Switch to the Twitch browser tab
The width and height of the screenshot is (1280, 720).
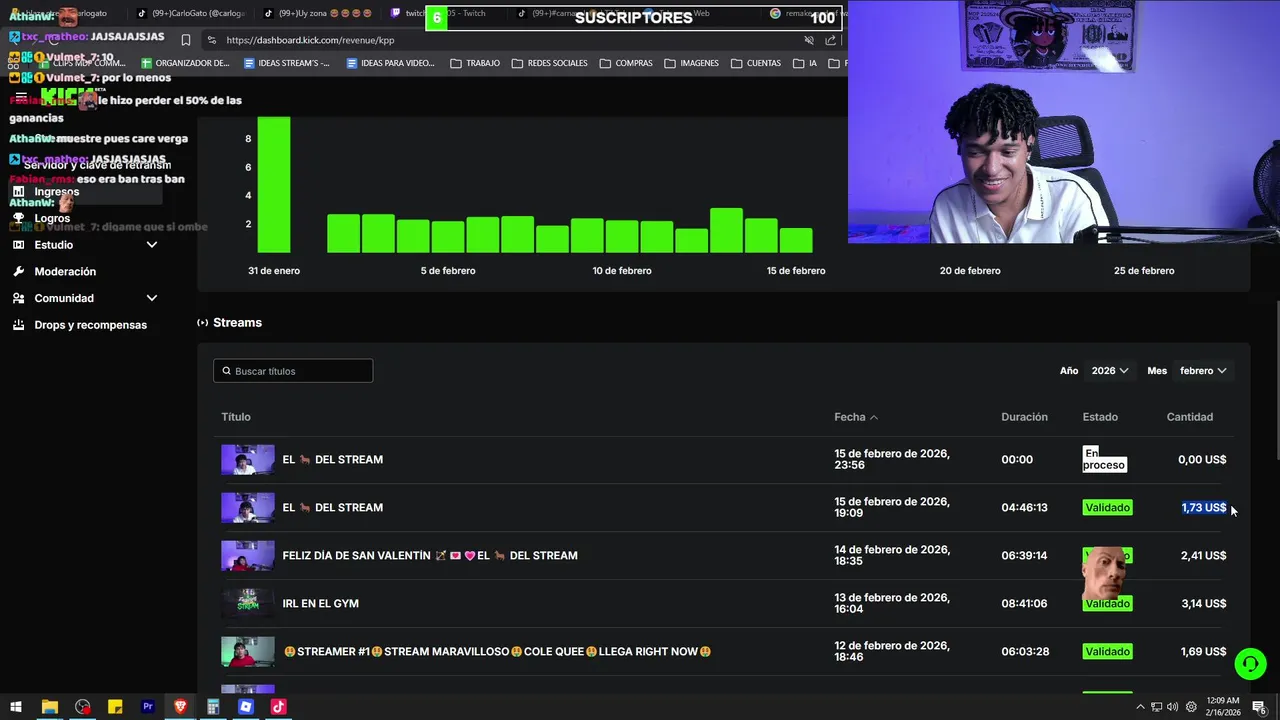pyautogui.click(x=440, y=13)
